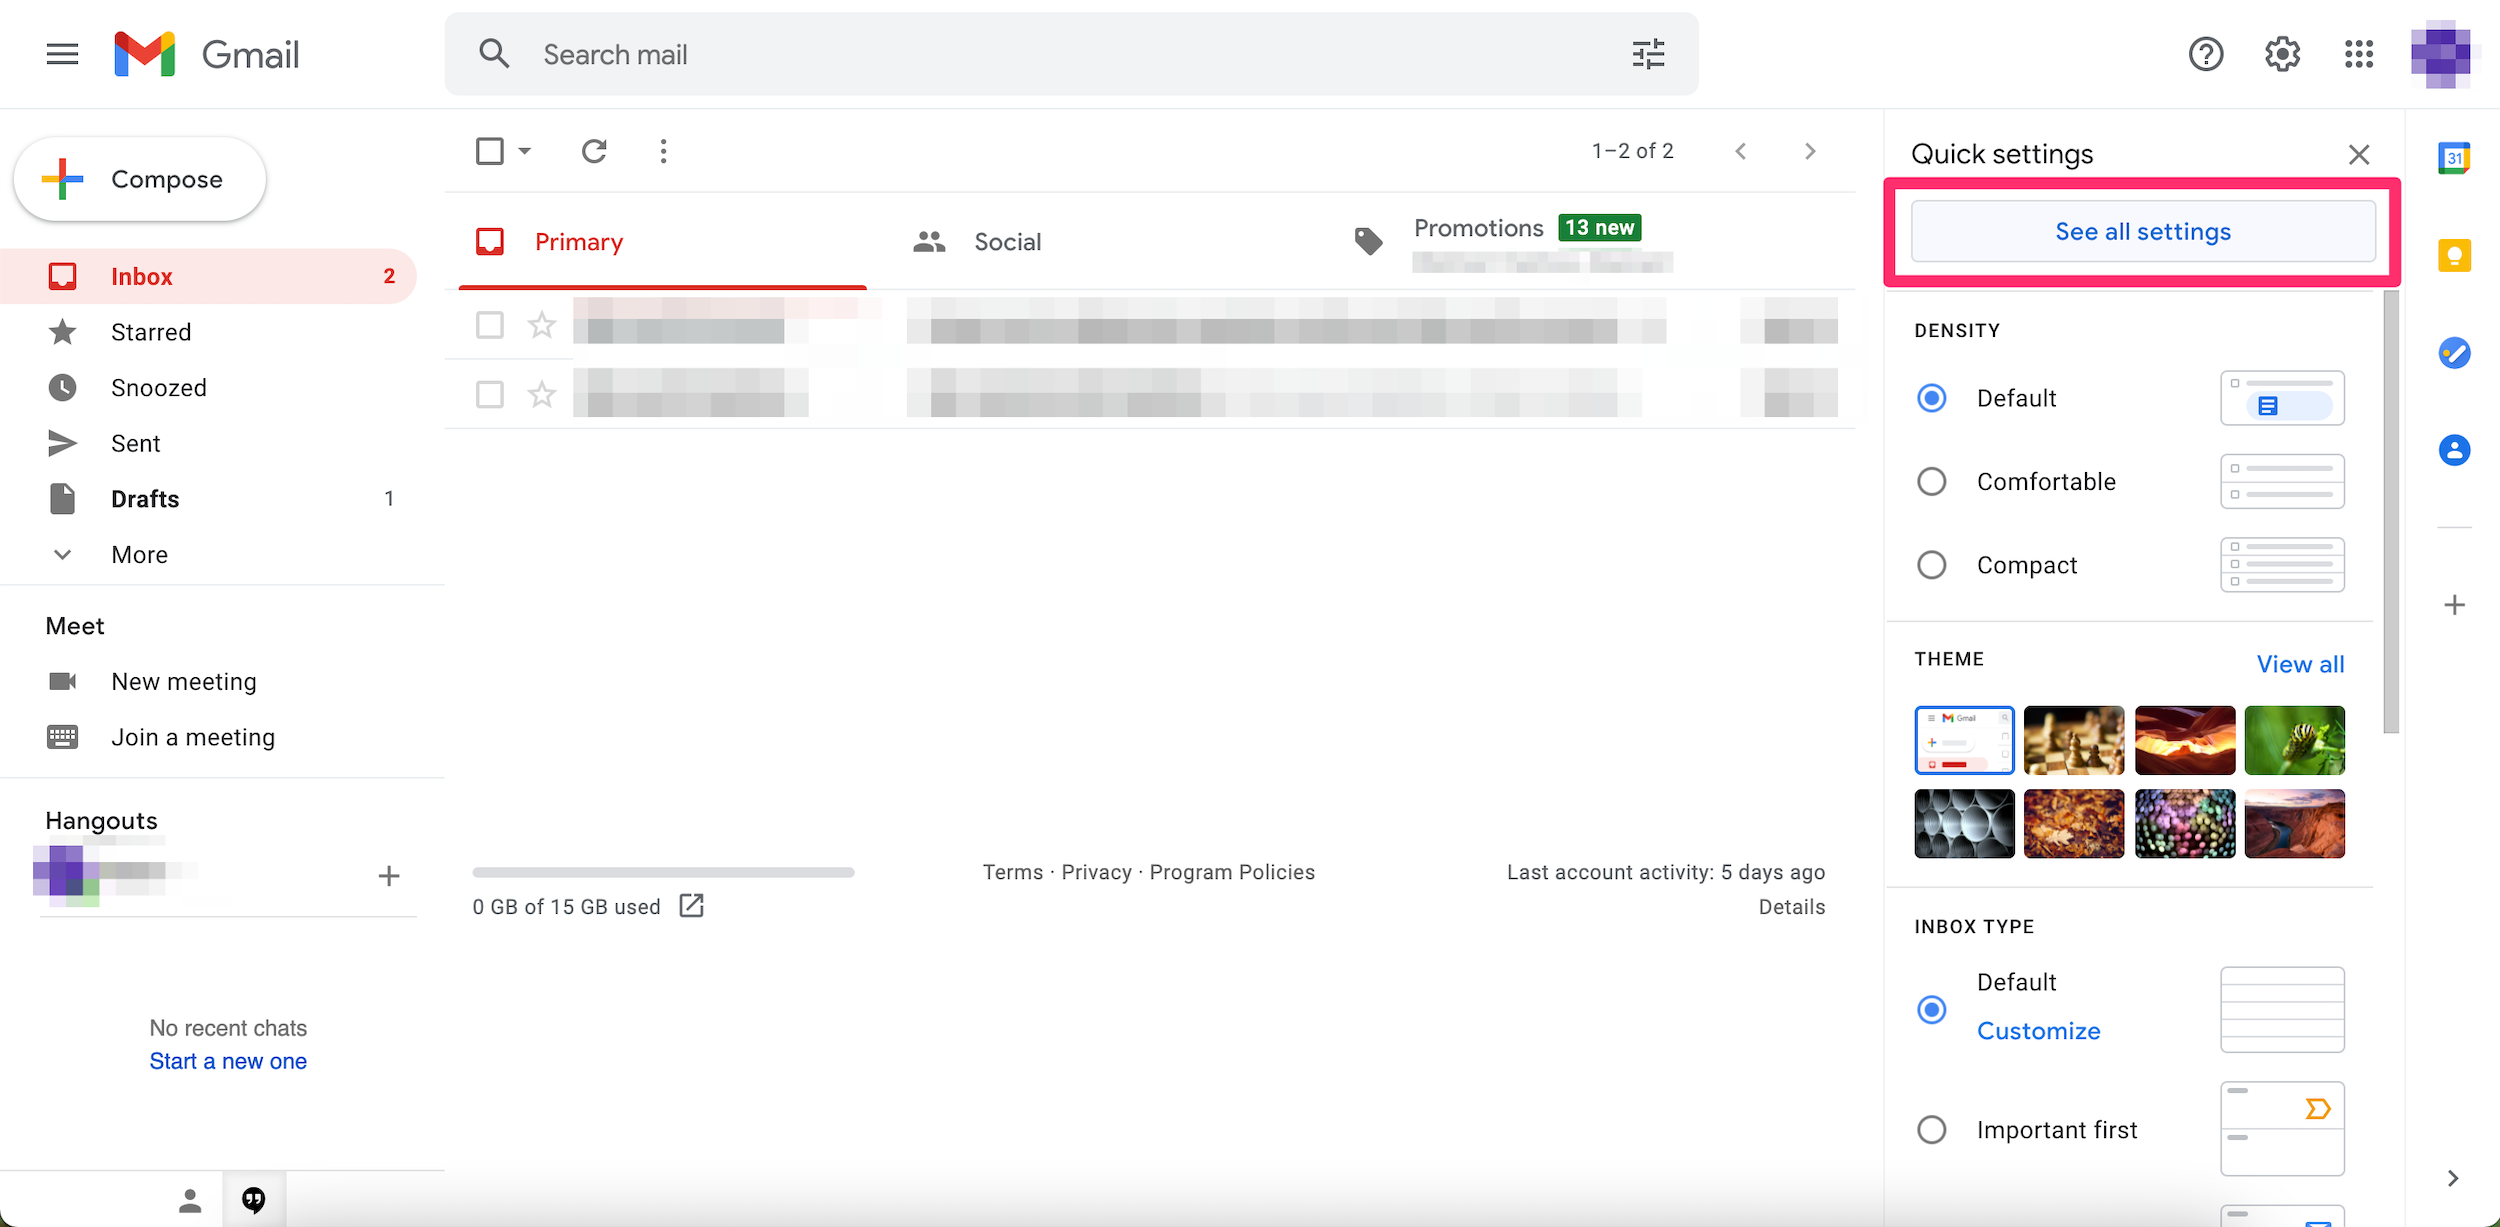Screen dimensions: 2500x1227
Task: Switch to Hangouts conversations bubble icon
Action: (254, 1200)
